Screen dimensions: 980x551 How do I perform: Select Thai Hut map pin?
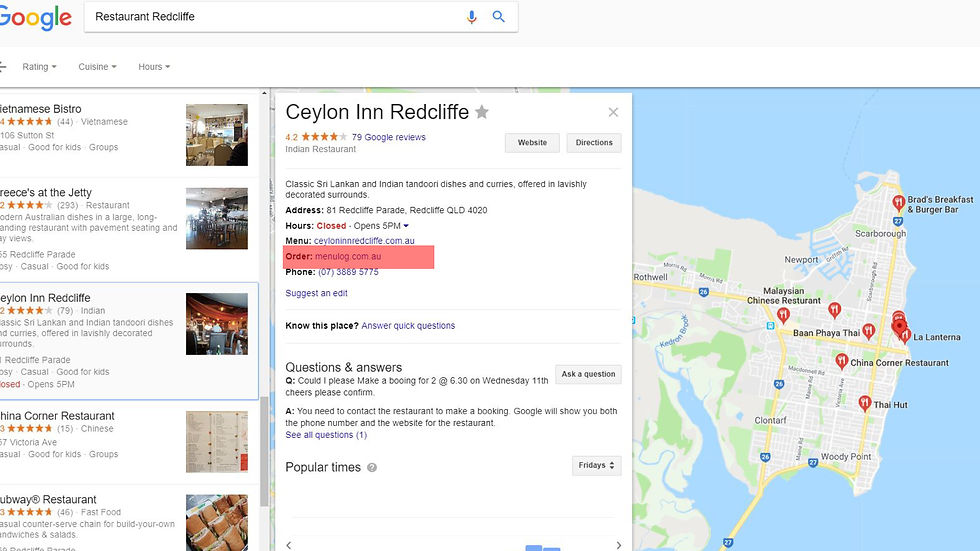coord(865,404)
